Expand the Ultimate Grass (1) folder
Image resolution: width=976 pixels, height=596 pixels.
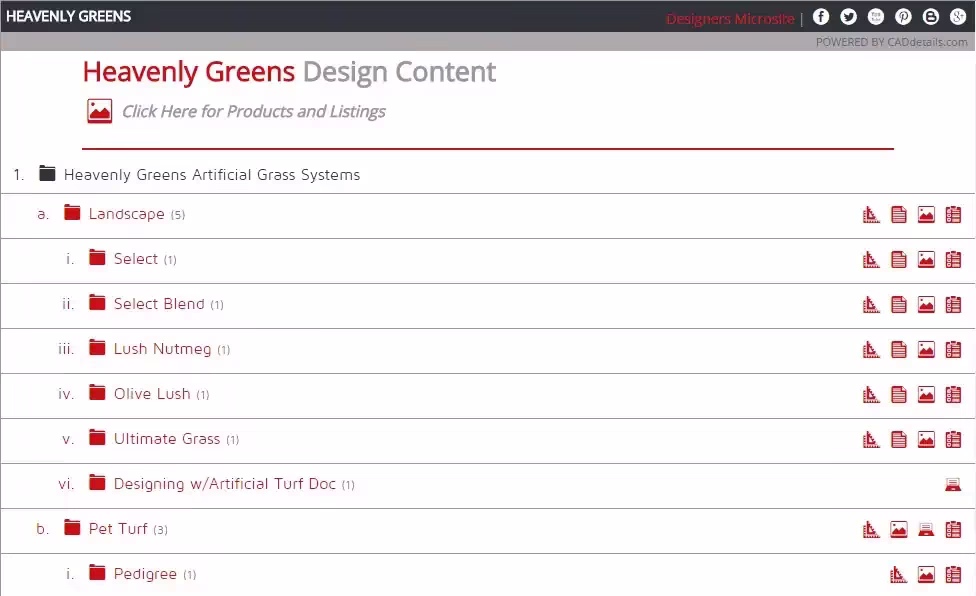(97, 437)
